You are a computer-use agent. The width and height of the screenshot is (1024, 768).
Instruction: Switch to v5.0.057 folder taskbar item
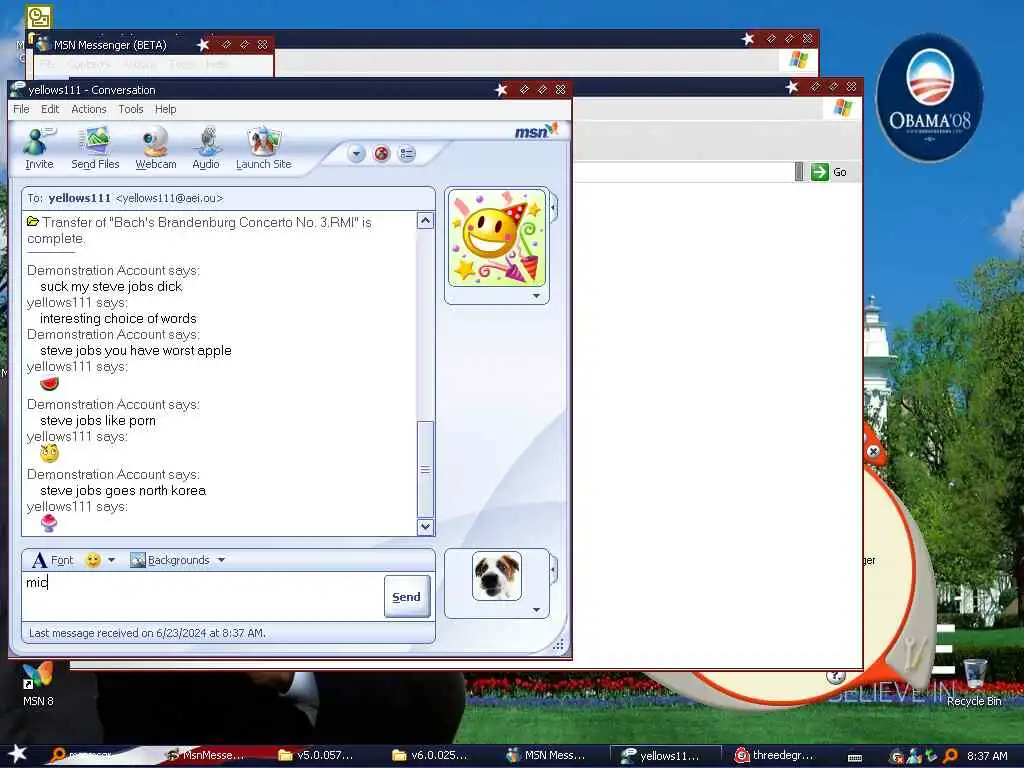point(316,755)
